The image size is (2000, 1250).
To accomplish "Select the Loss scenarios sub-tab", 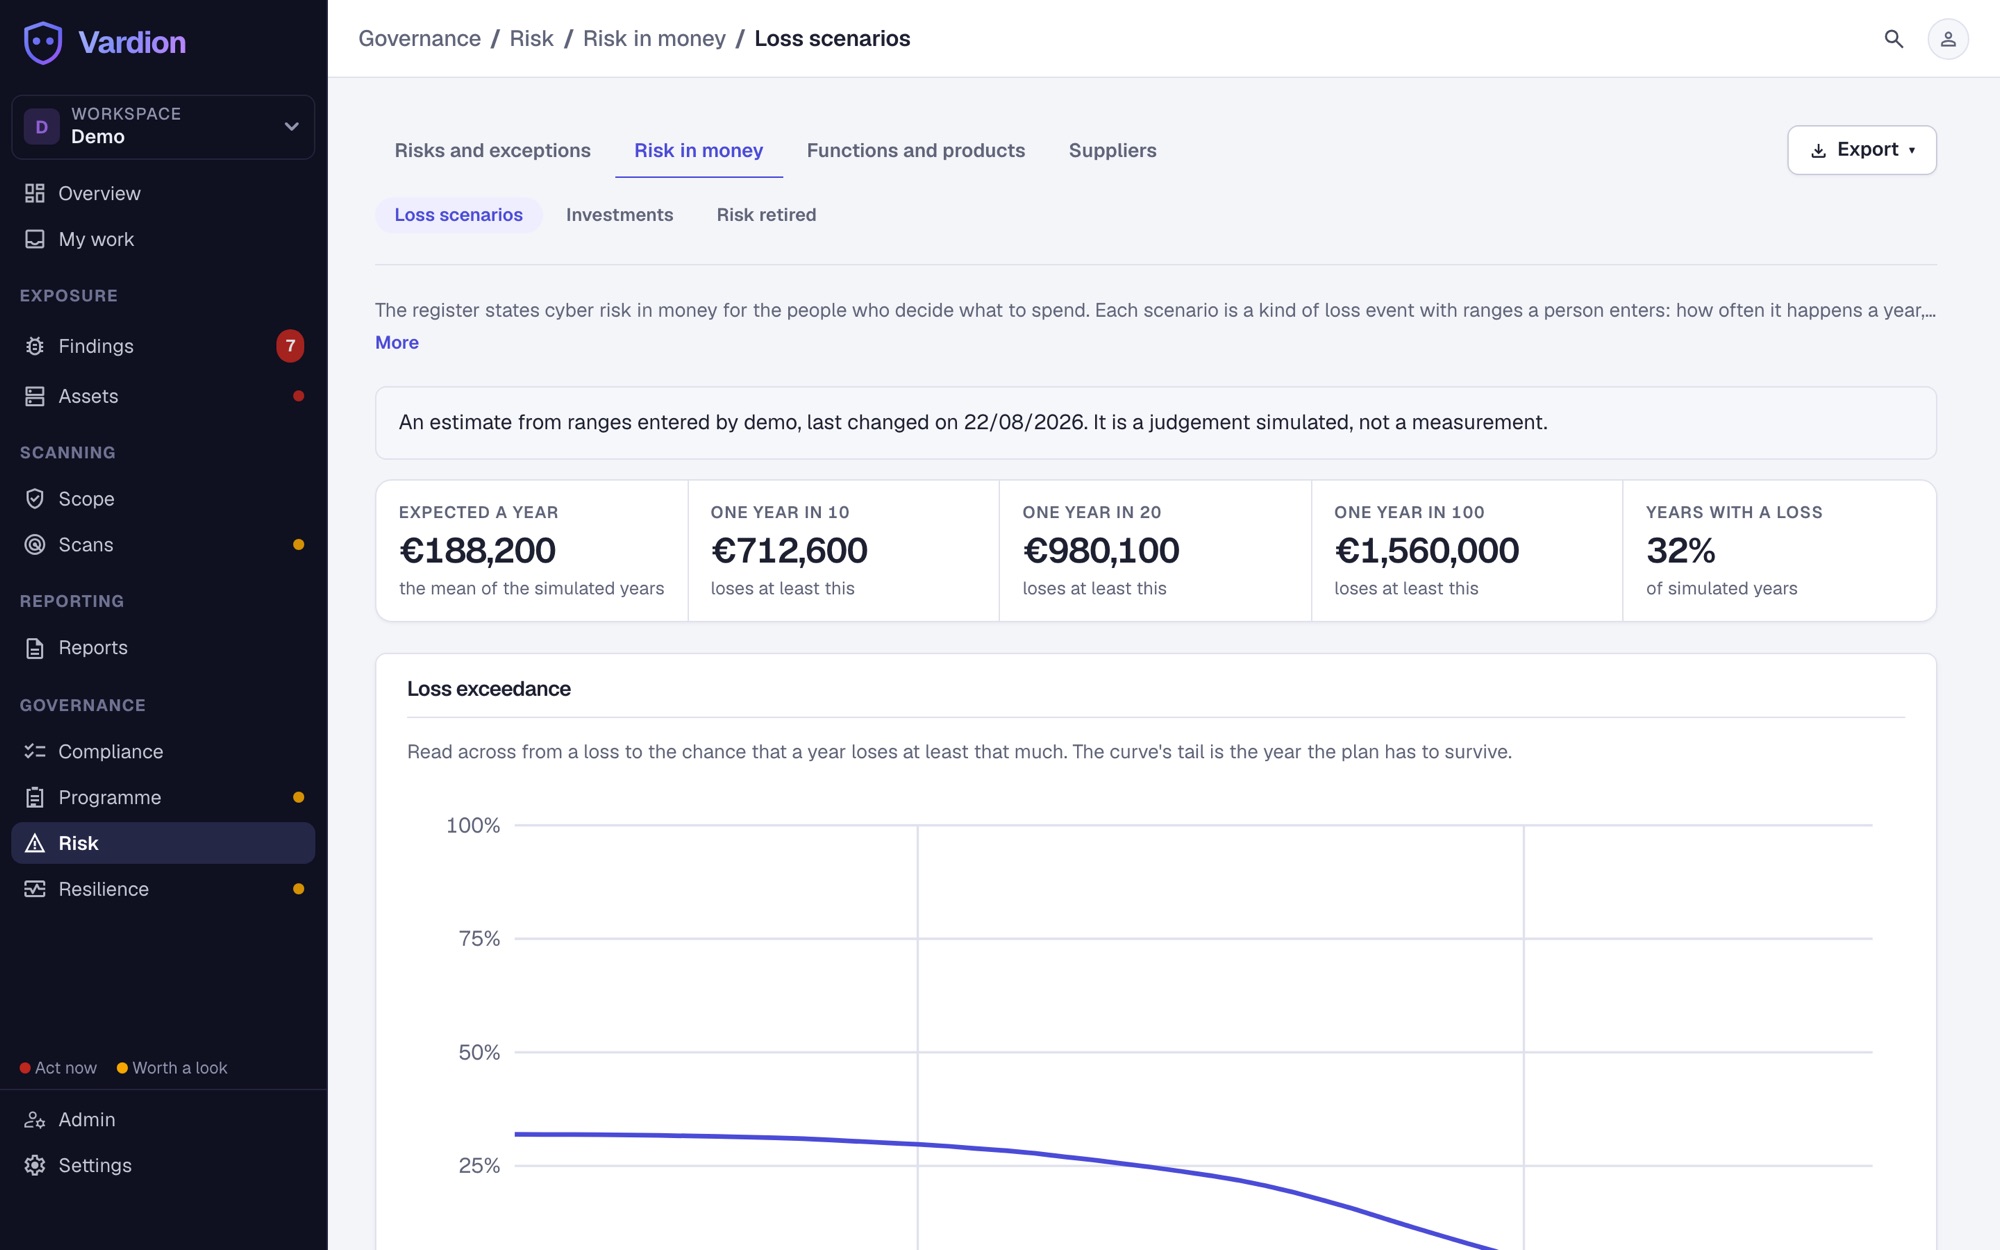I will [x=458, y=215].
